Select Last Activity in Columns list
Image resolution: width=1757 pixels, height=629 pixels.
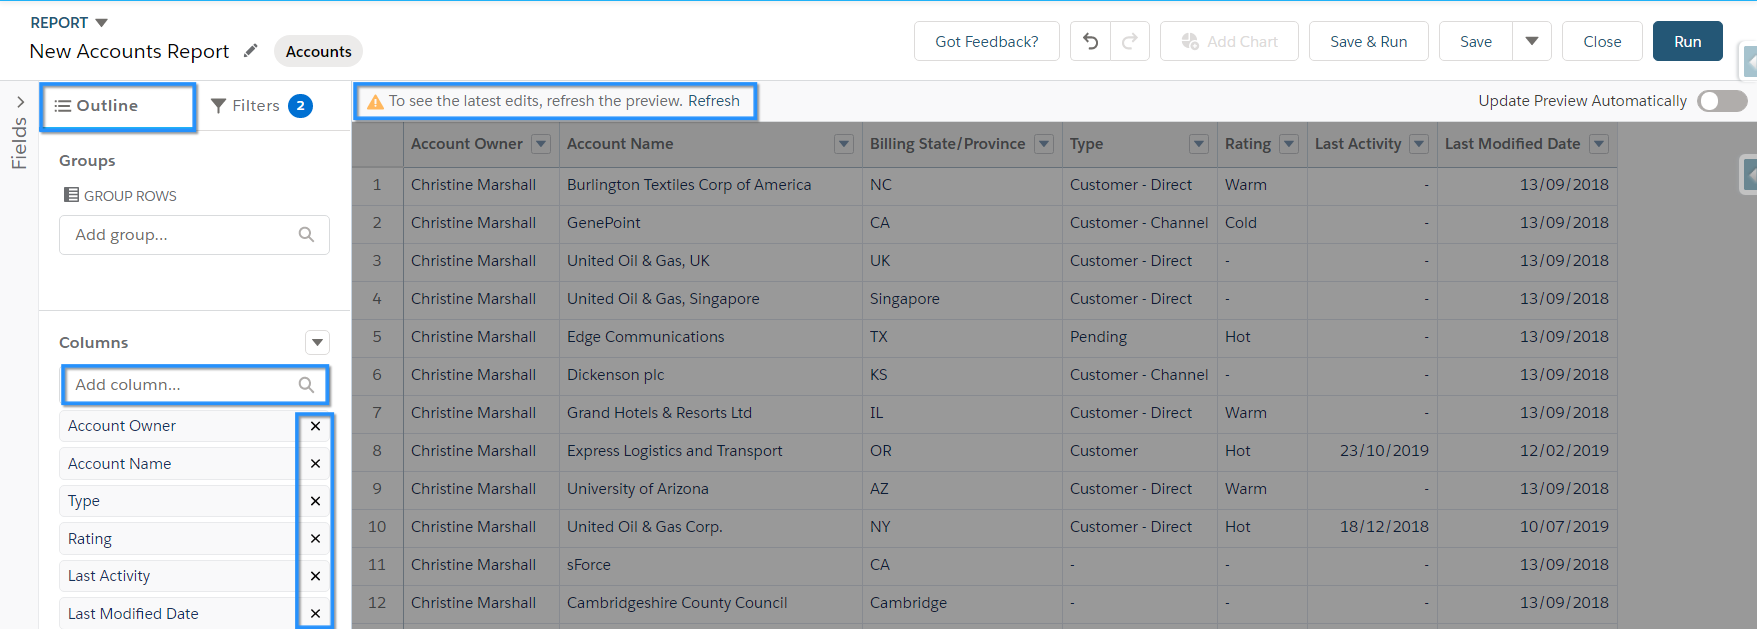pyautogui.click(x=109, y=576)
